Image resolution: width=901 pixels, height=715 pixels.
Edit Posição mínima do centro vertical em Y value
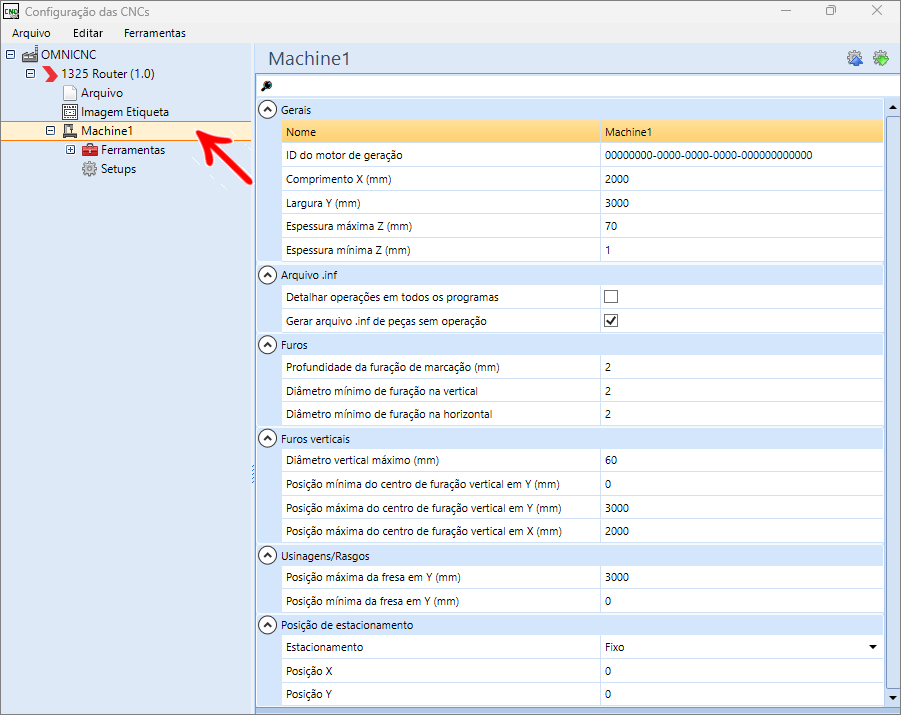(741, 484)
